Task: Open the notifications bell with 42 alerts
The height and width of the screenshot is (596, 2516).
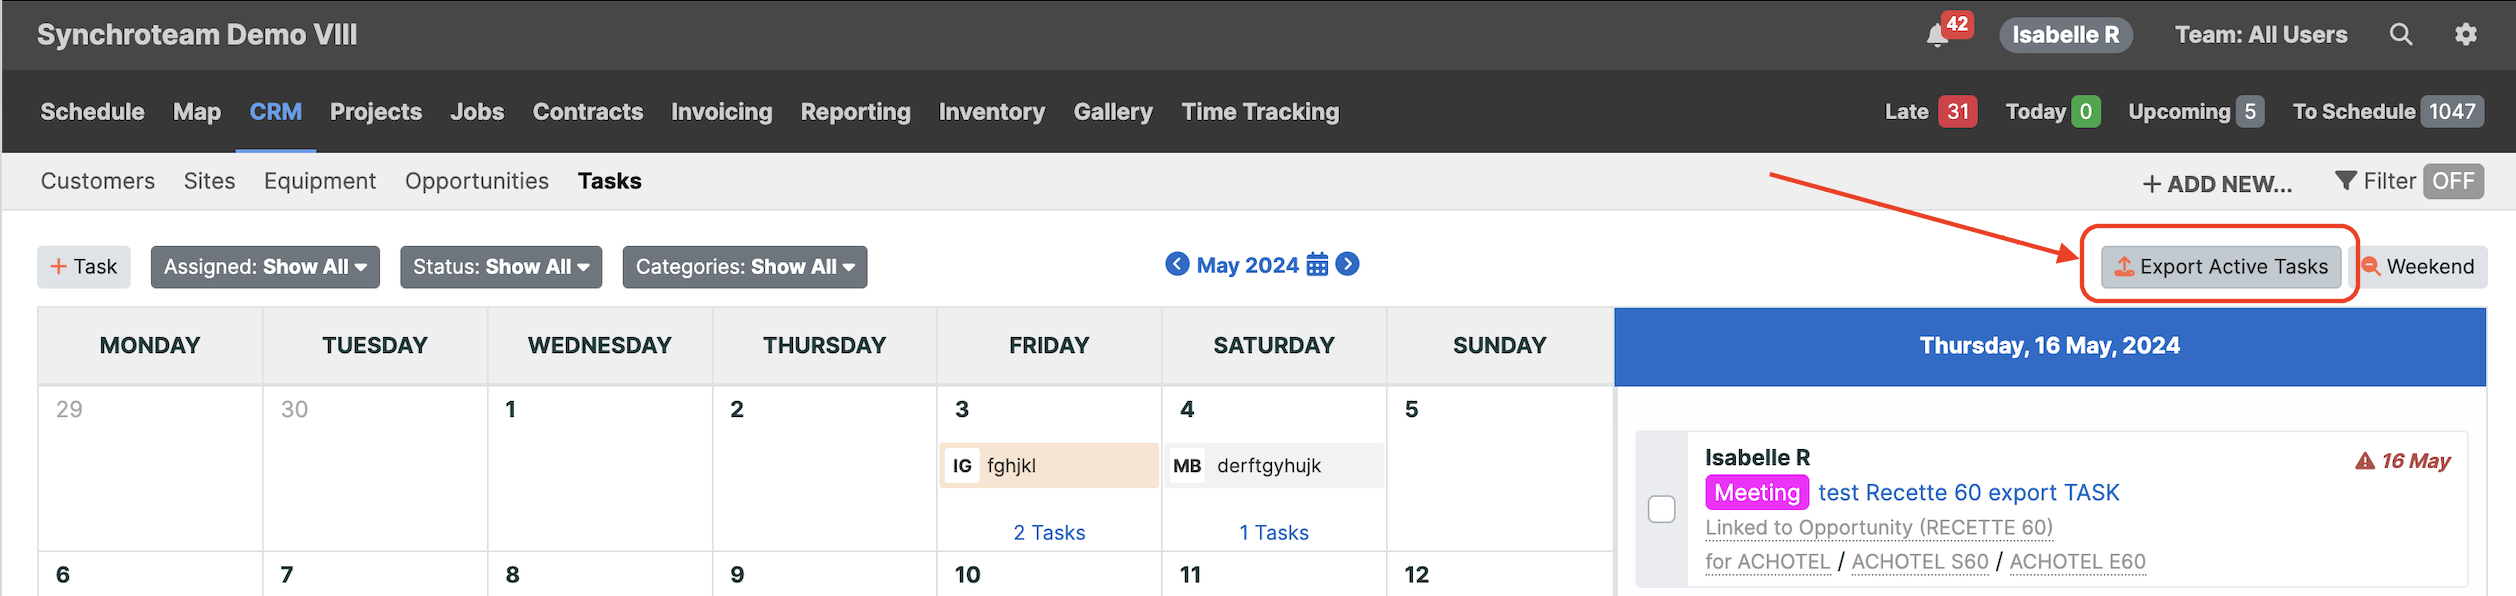Action: (x=1938, y=35)
